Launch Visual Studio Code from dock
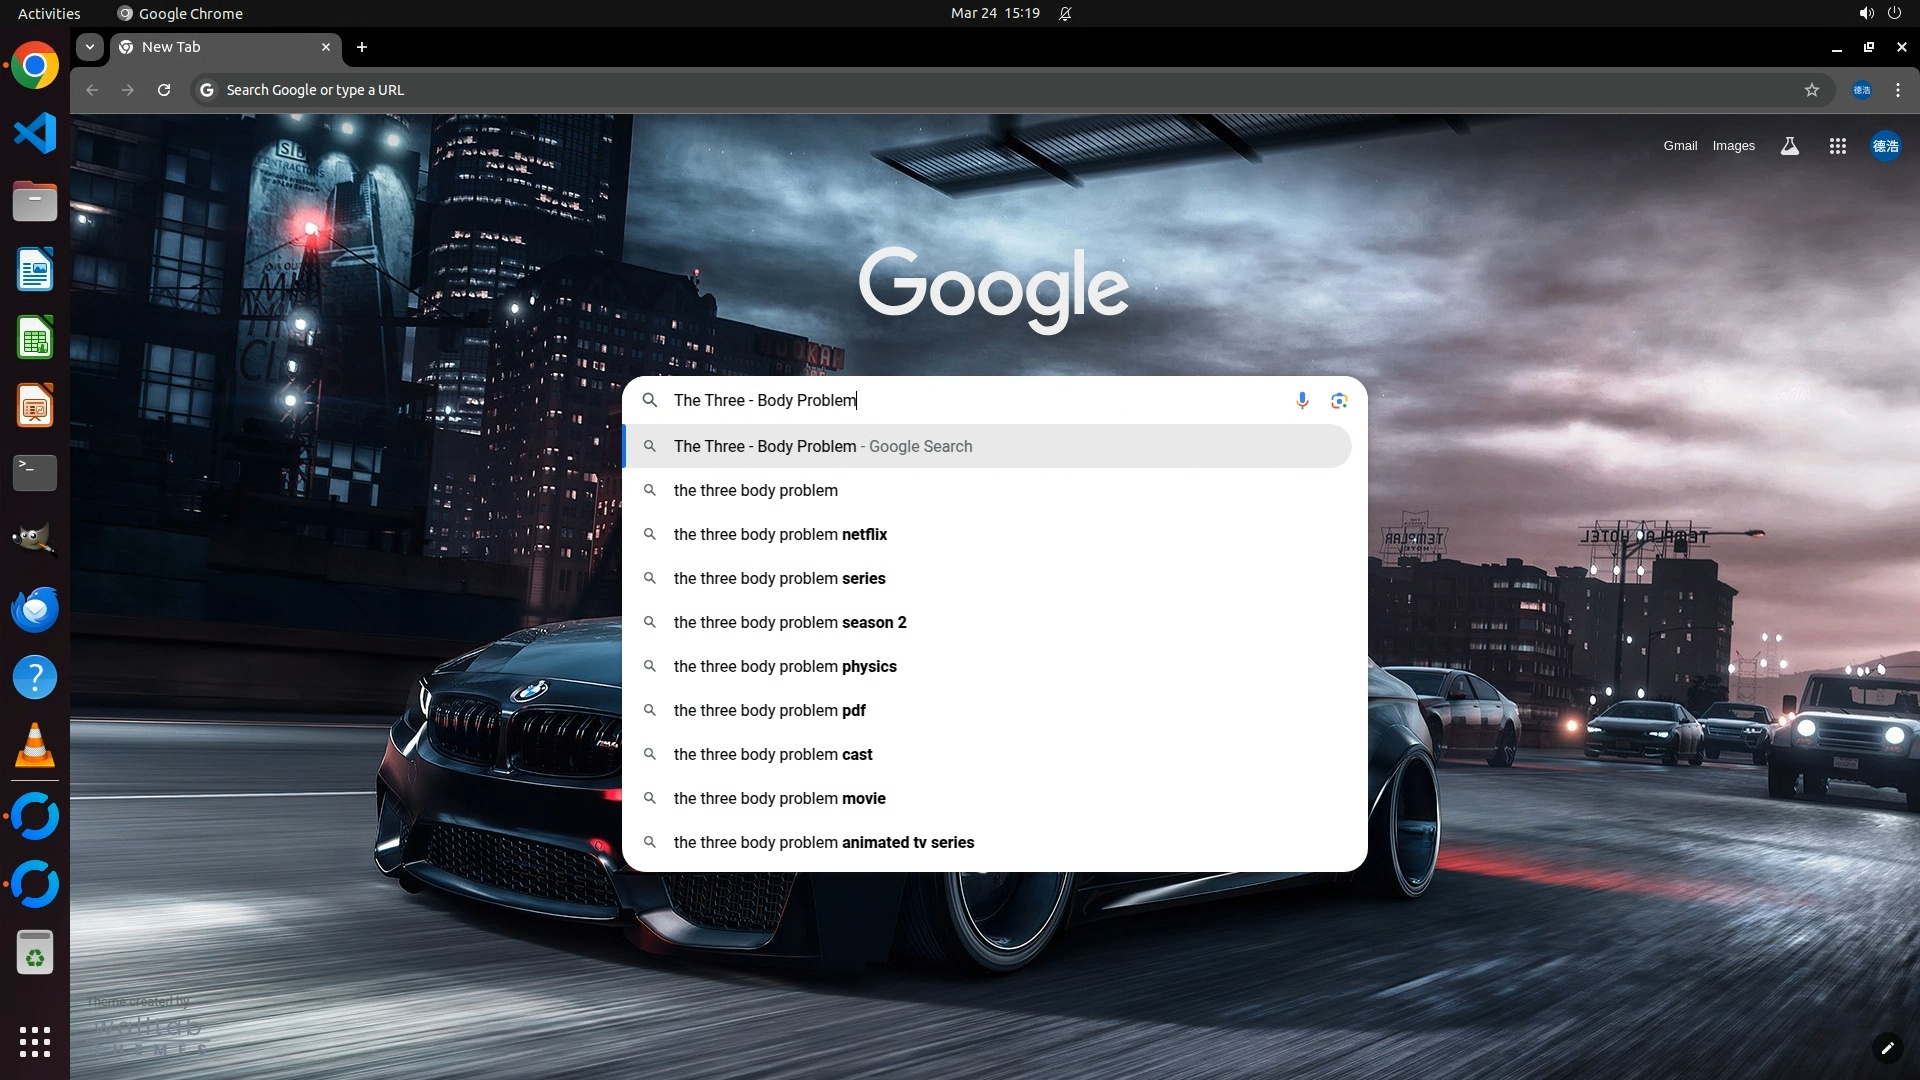This screenshot has width=1920, height=1080. (x=35, y=133)
